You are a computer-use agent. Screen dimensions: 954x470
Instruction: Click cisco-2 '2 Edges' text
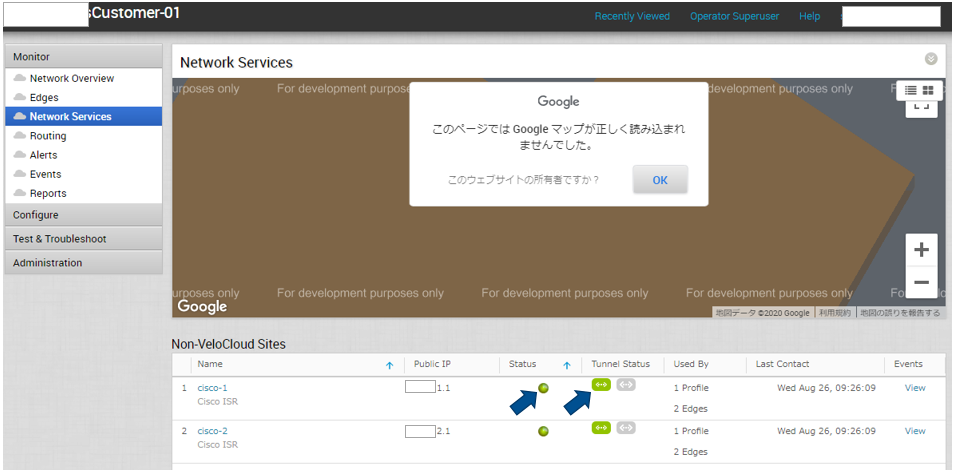[x=691, y=452]
